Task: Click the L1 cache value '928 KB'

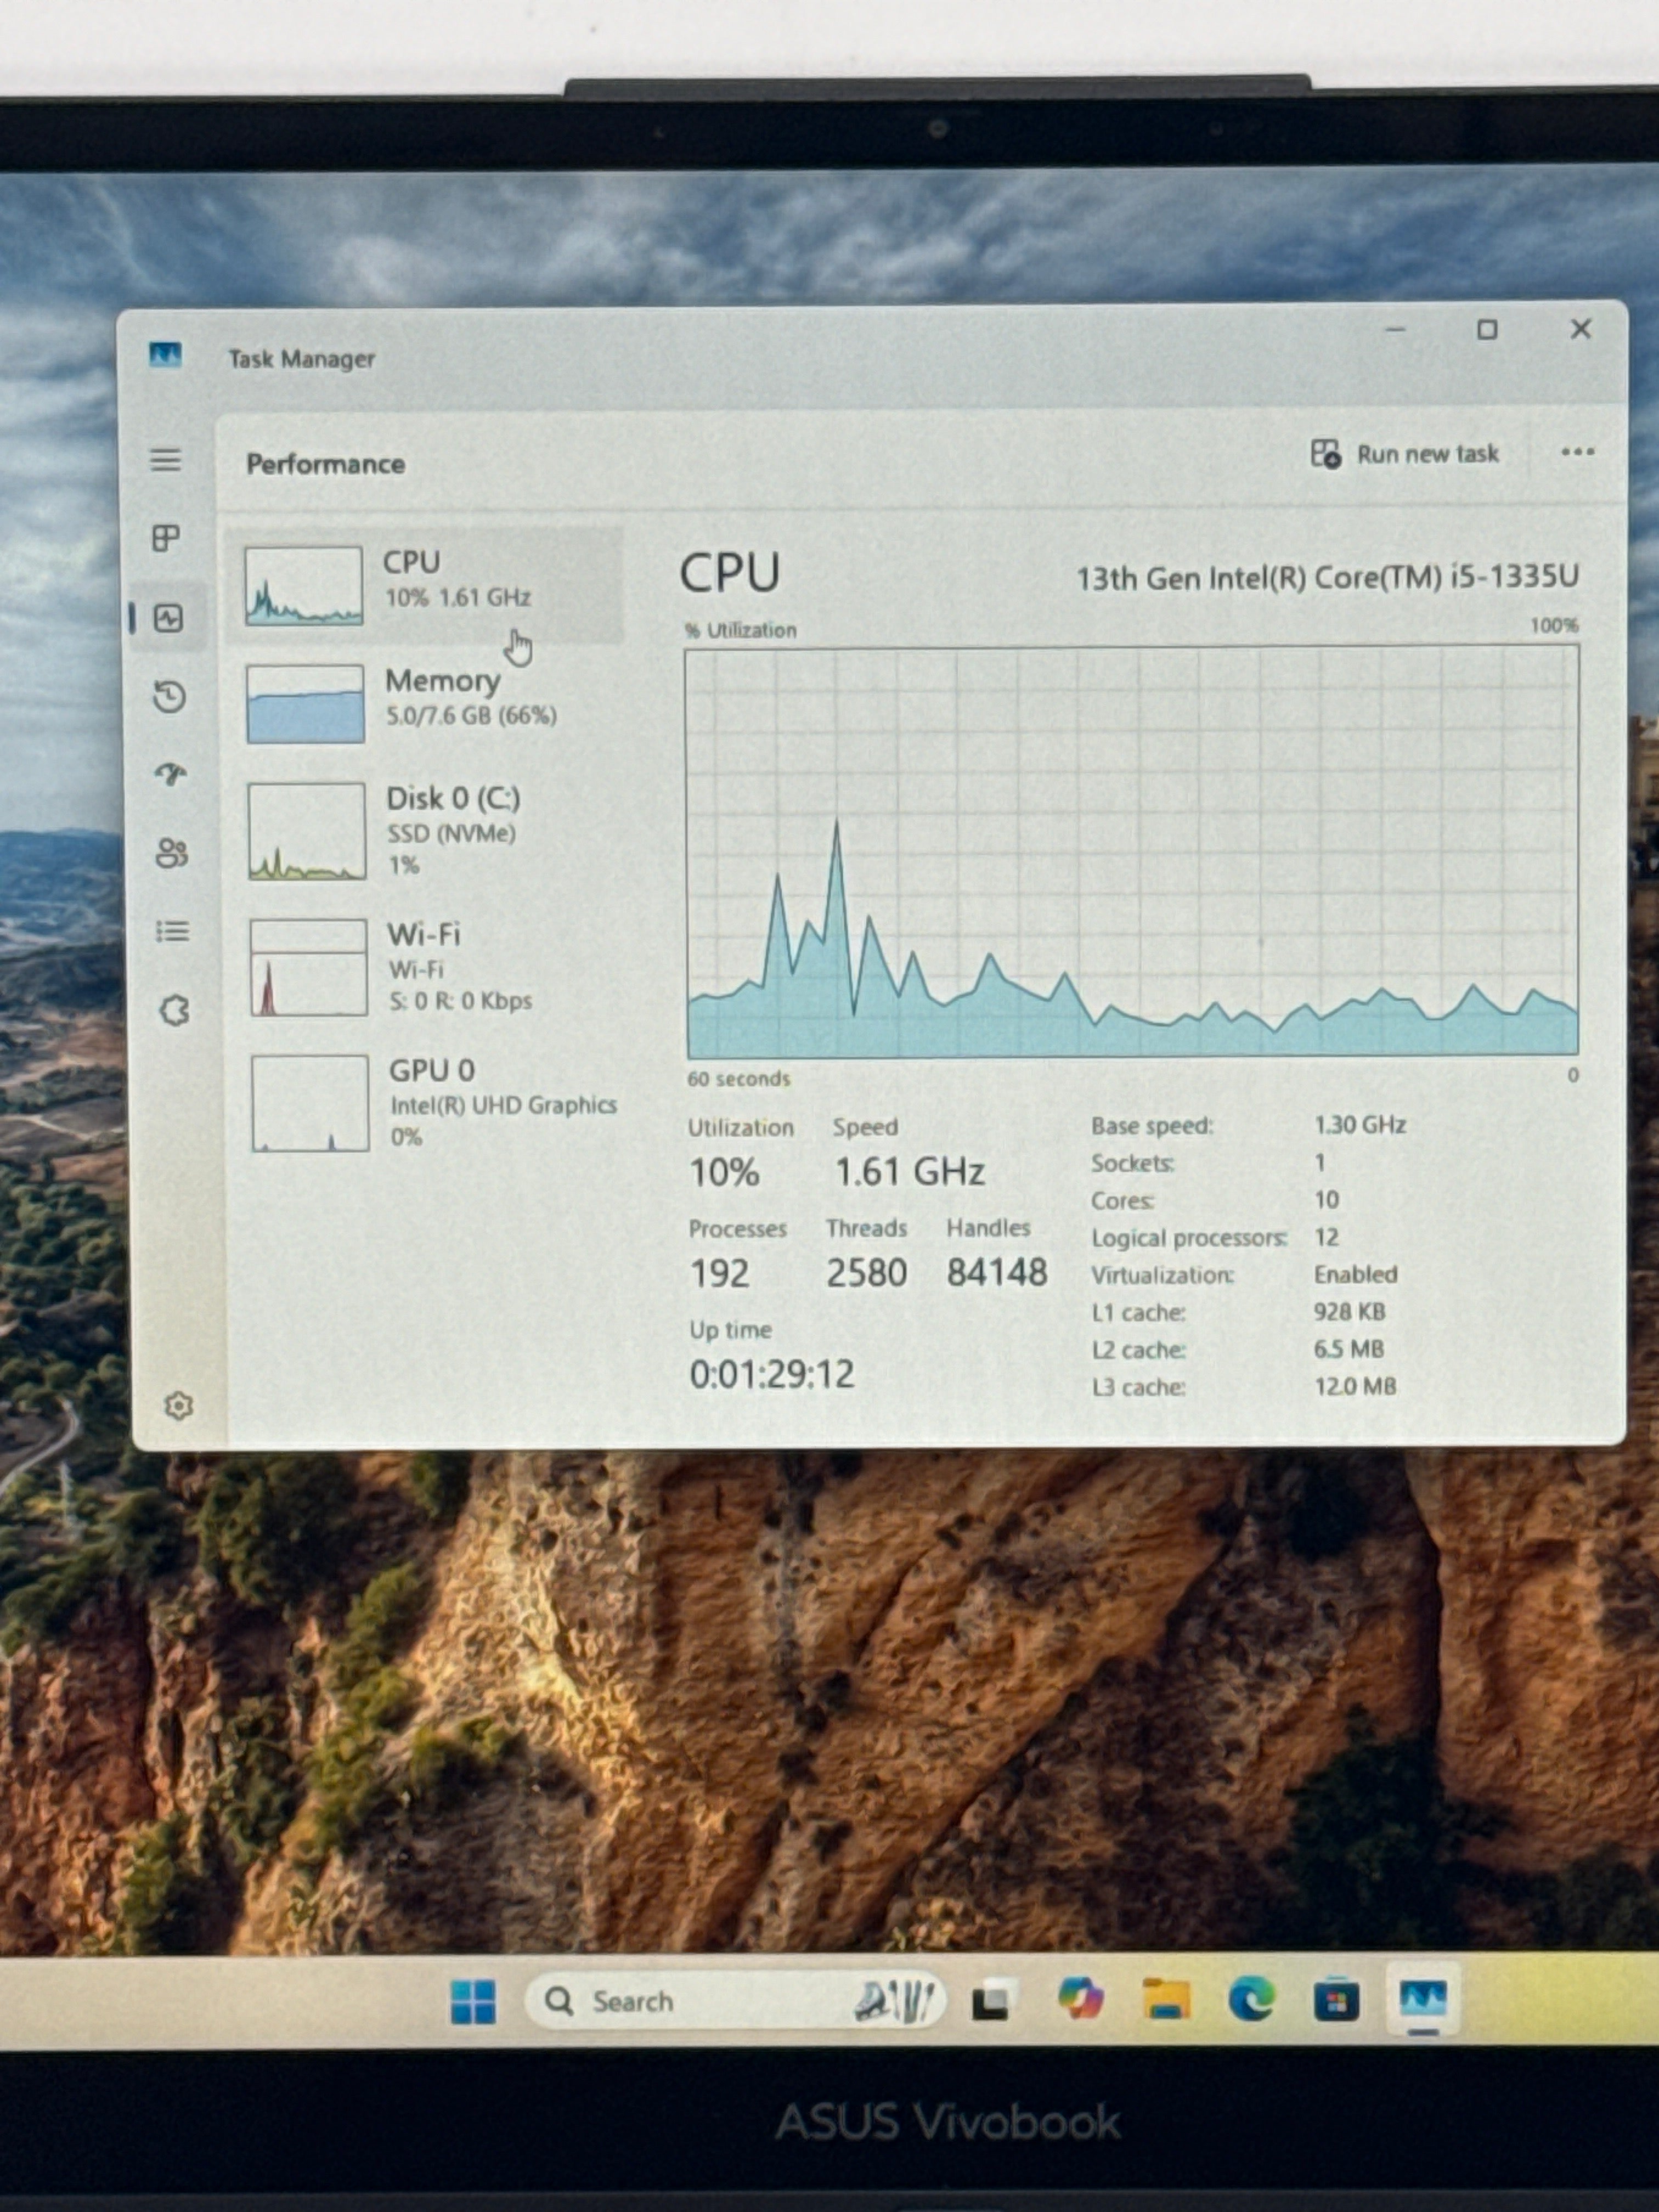Action: pyautogui.click(x=1349, y=1311)
